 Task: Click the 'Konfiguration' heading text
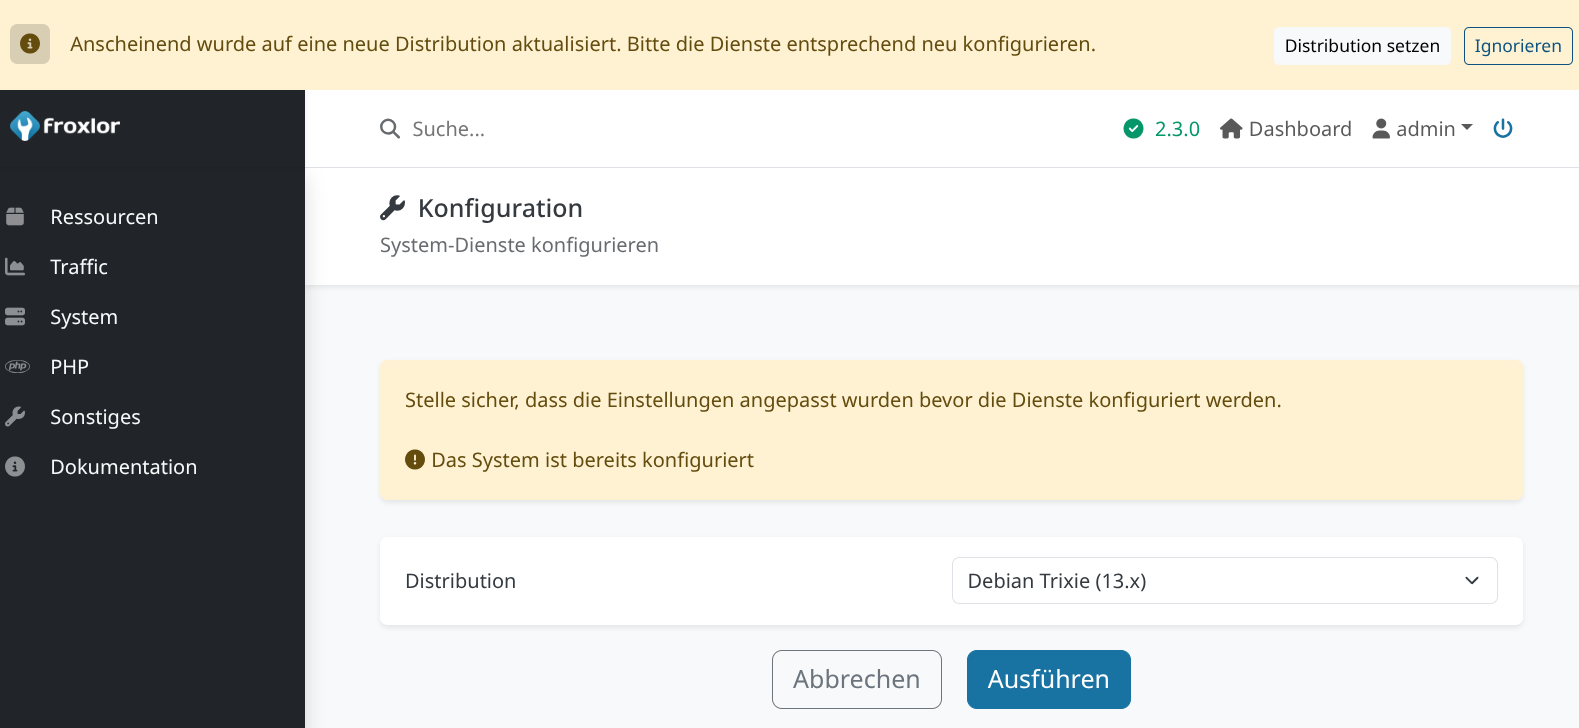point(500,208)
